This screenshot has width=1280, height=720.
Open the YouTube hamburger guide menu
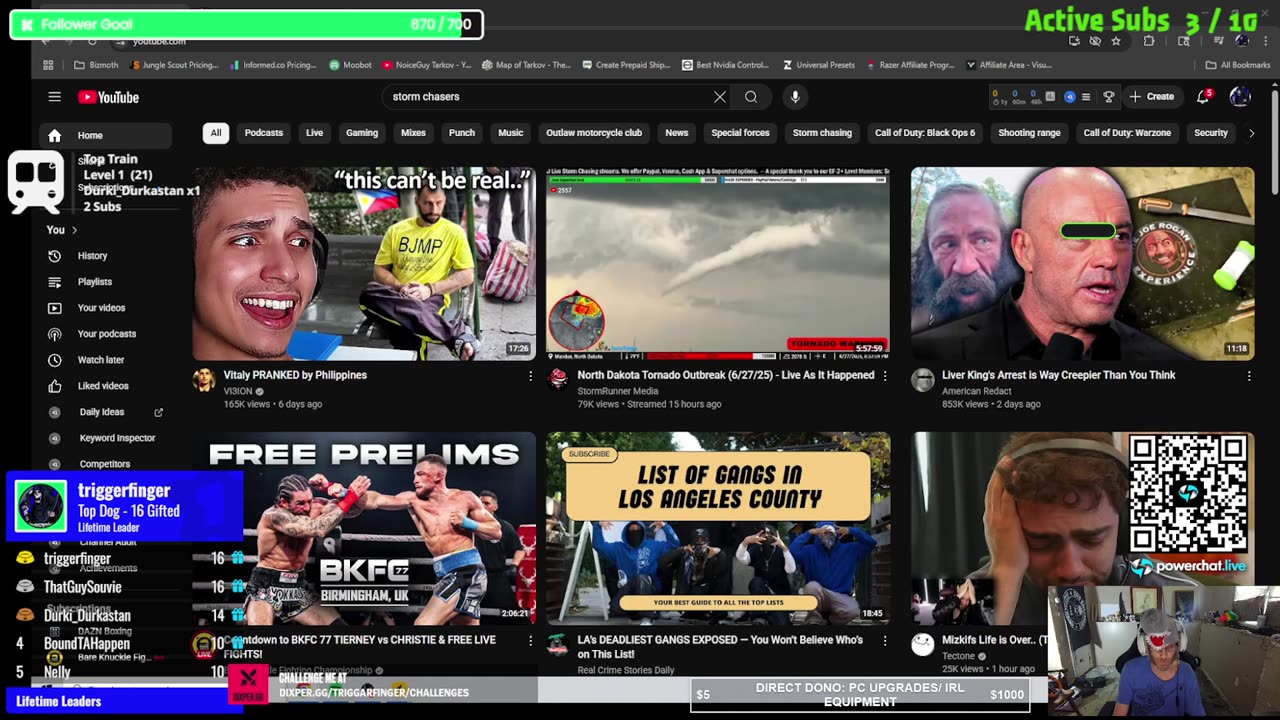point(54,97)
